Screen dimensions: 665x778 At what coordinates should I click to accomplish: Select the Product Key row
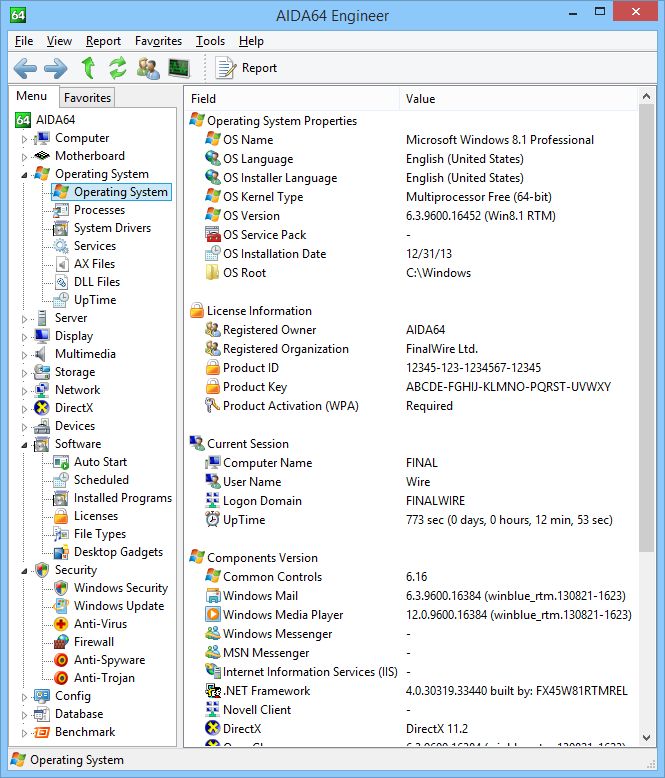point(411,387)
